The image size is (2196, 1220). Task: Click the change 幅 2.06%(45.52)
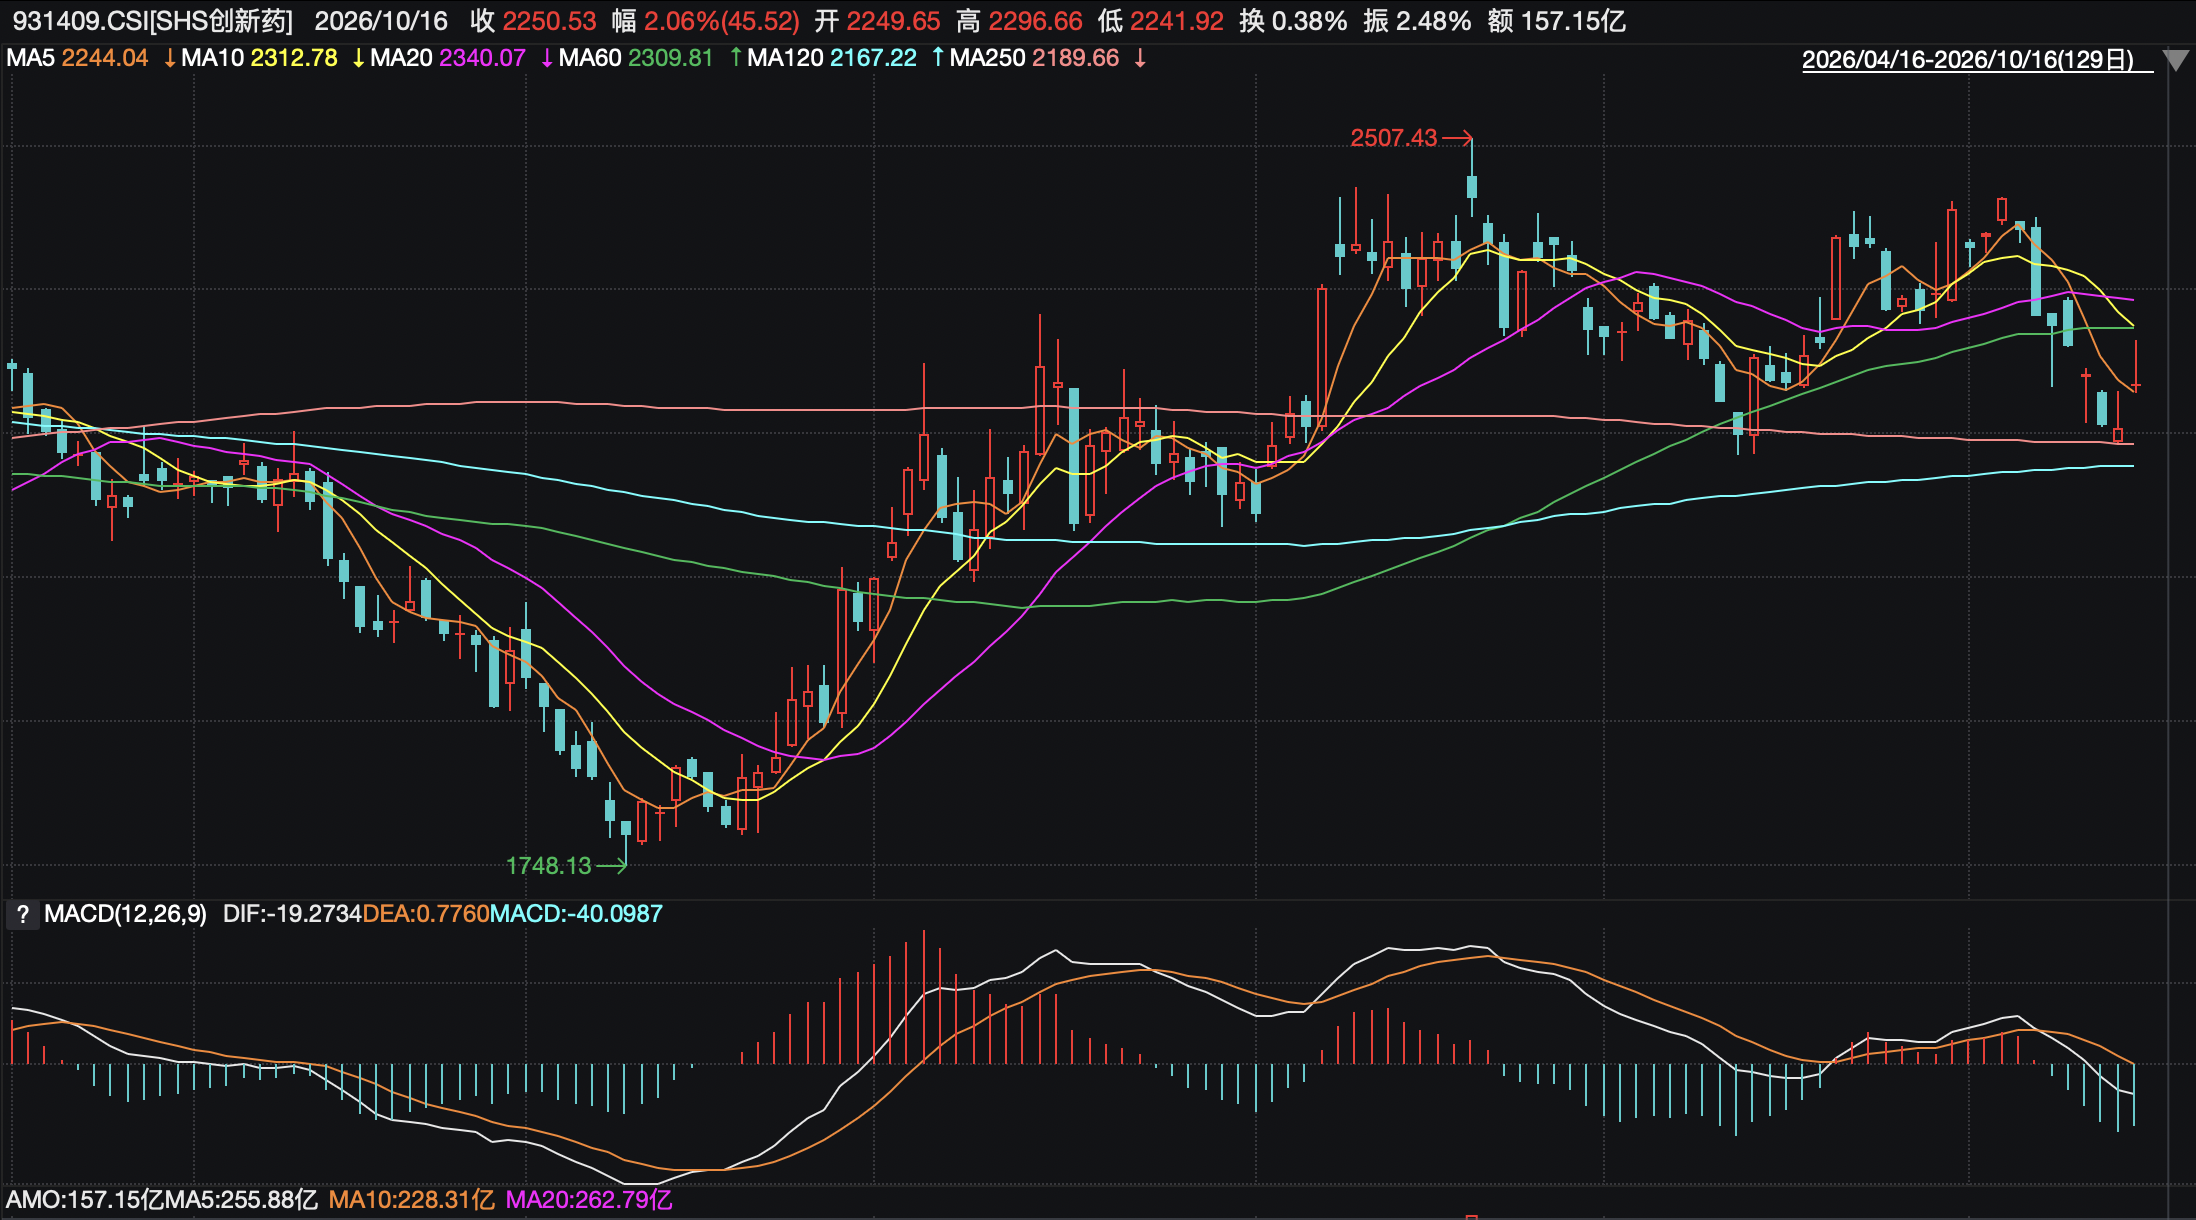pyautogui.click(x=706, y=21)
